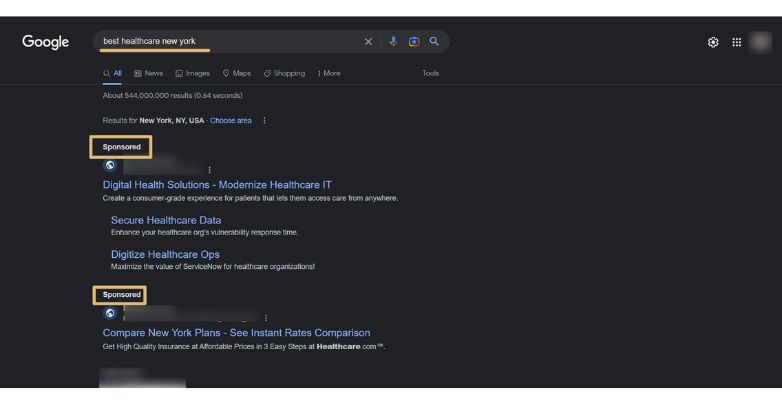The width and height of the screenshot is (782, 410).
Task: Click first Sponsored label above Digital Health Solutions
Action: (121, 147)
